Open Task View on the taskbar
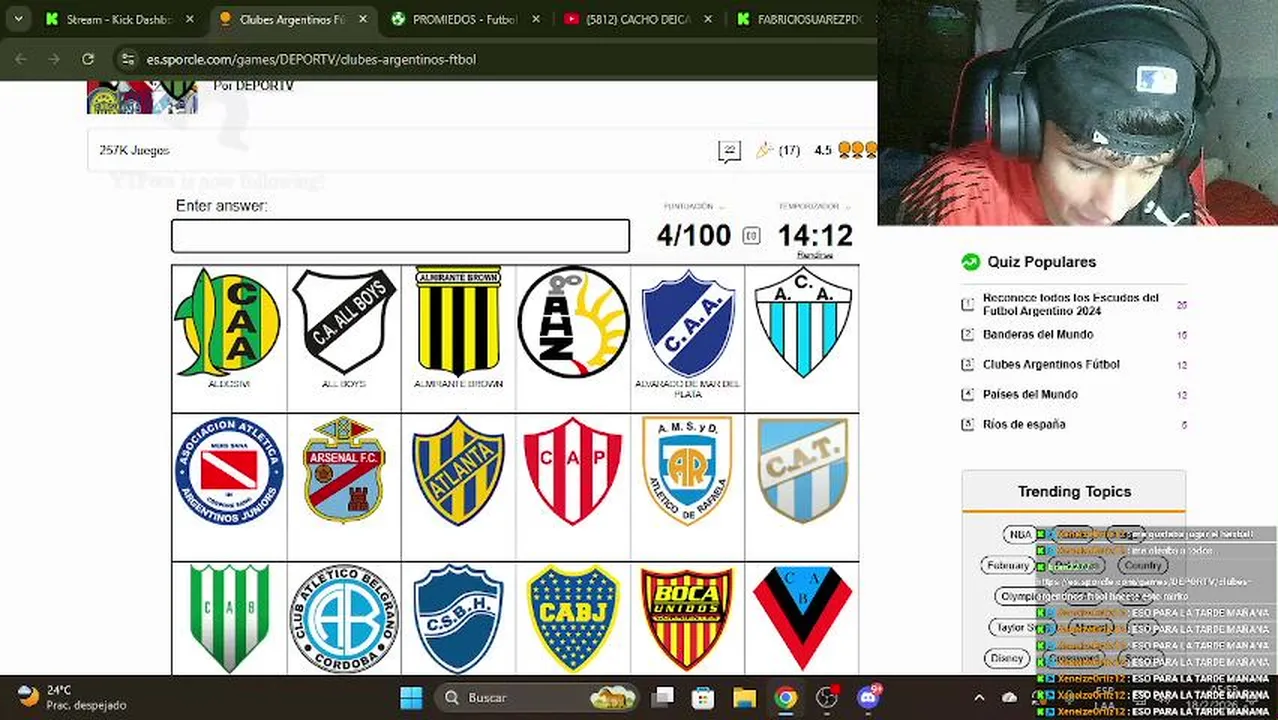This screenshot has width=1278, height=720. pos(662,697)
